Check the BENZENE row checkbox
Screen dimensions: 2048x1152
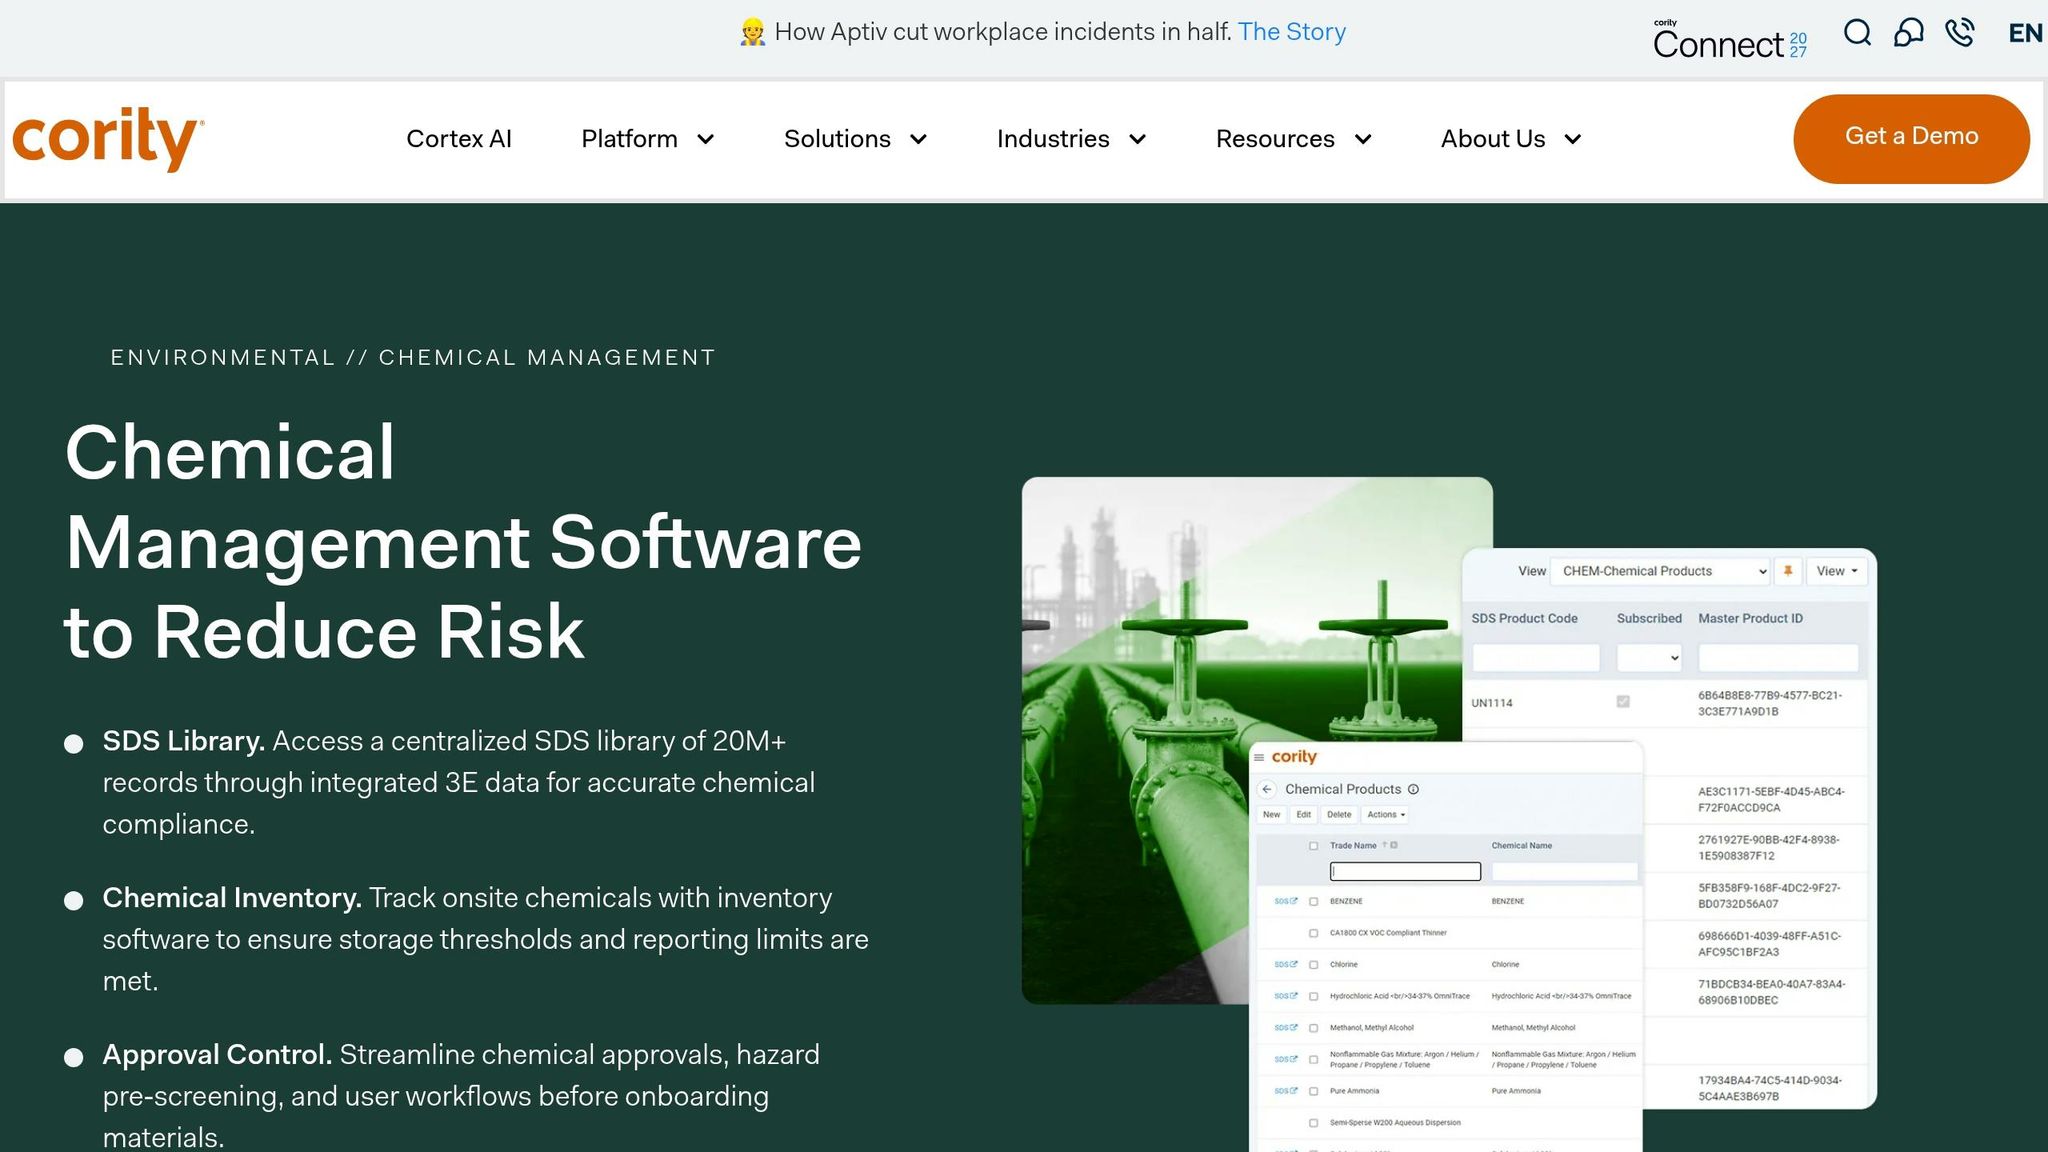pyautogui.click(x=1314, y=902)
